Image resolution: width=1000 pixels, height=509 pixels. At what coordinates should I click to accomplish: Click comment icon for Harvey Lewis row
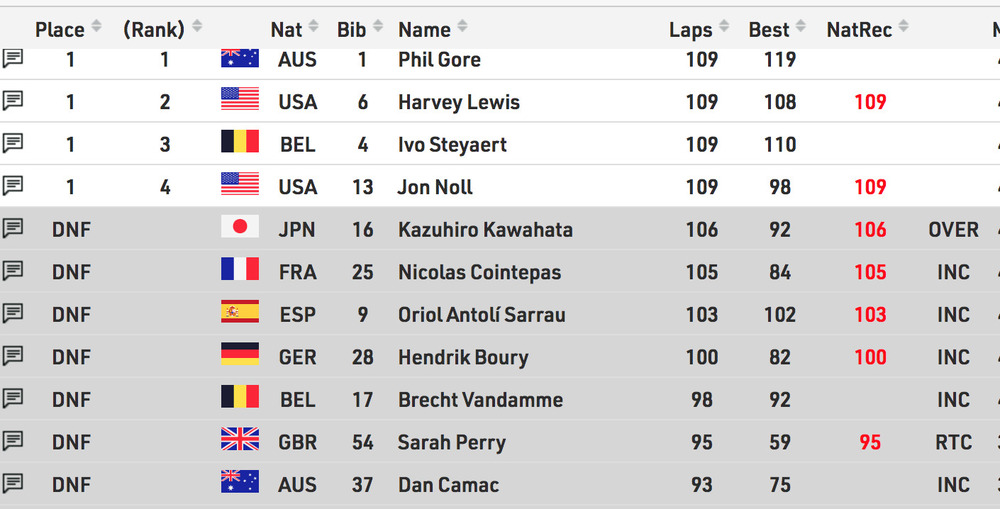click(13, 101)
